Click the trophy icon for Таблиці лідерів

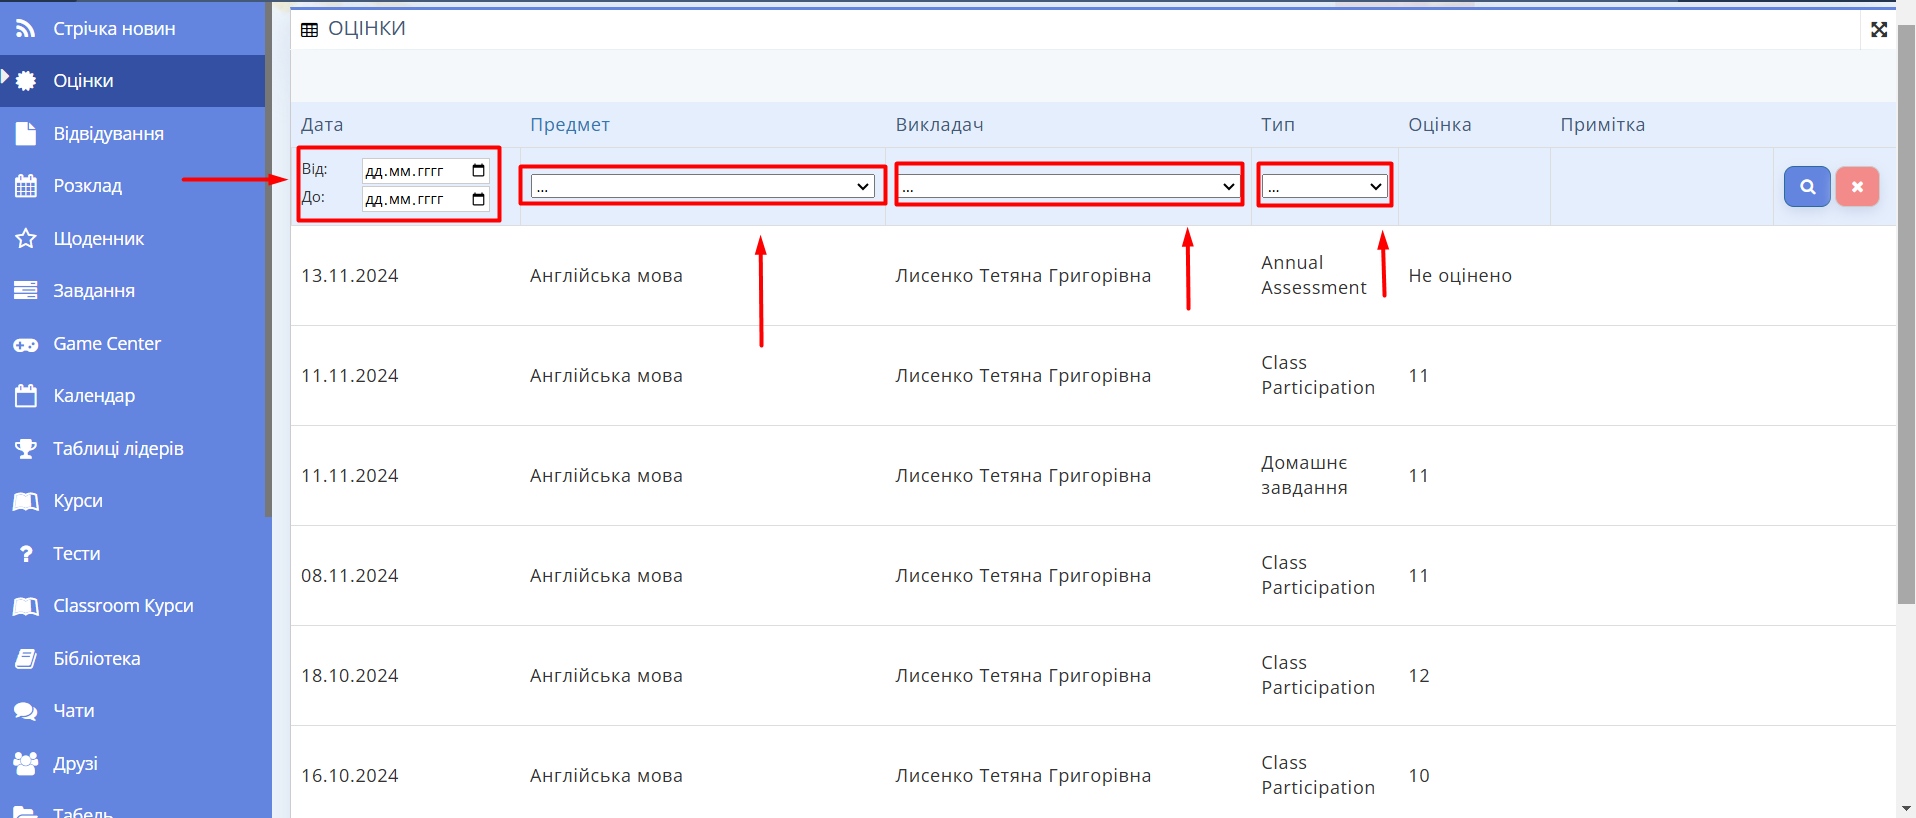tap(25, 449)
